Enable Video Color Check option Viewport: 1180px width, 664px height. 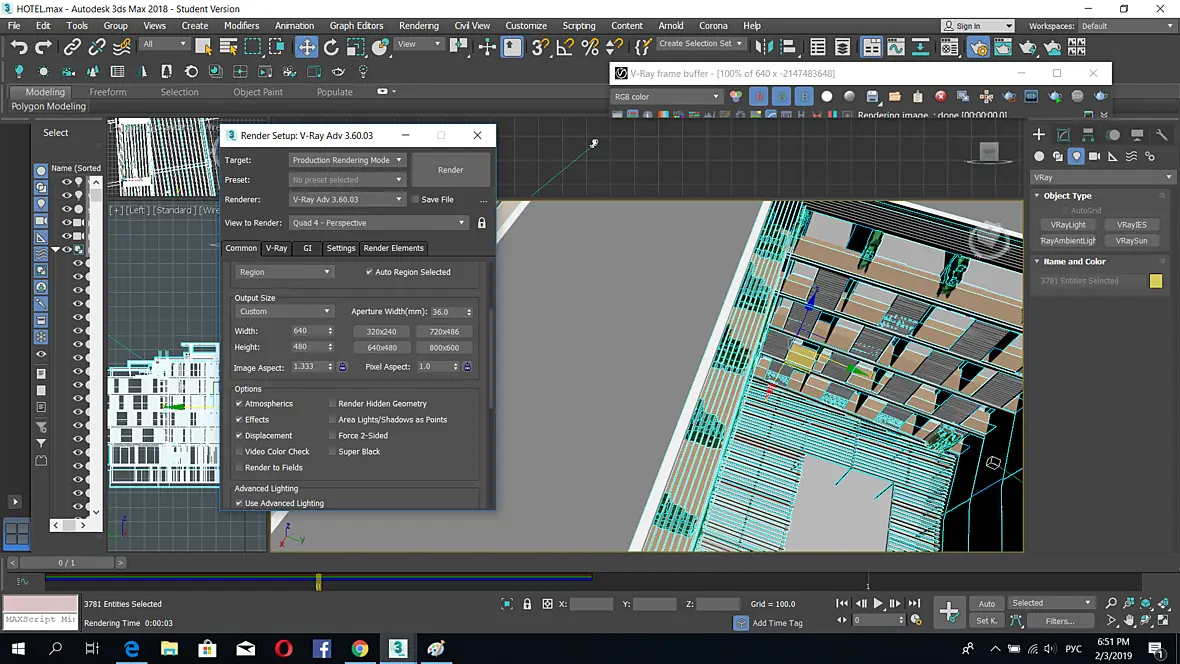[x=239, y=452]
